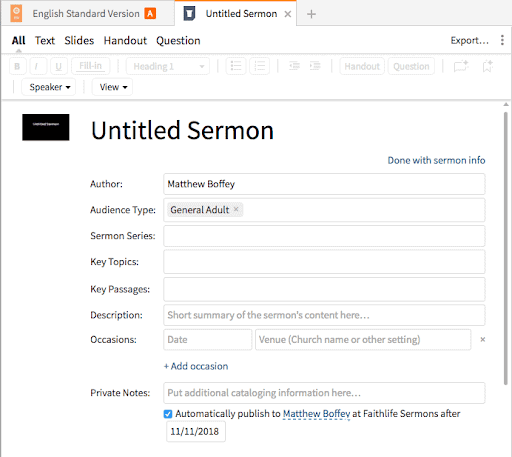The height and width of the screenshot is (457, 512).
Task: Switch to the Slides tab
Action: click(79, 41)
